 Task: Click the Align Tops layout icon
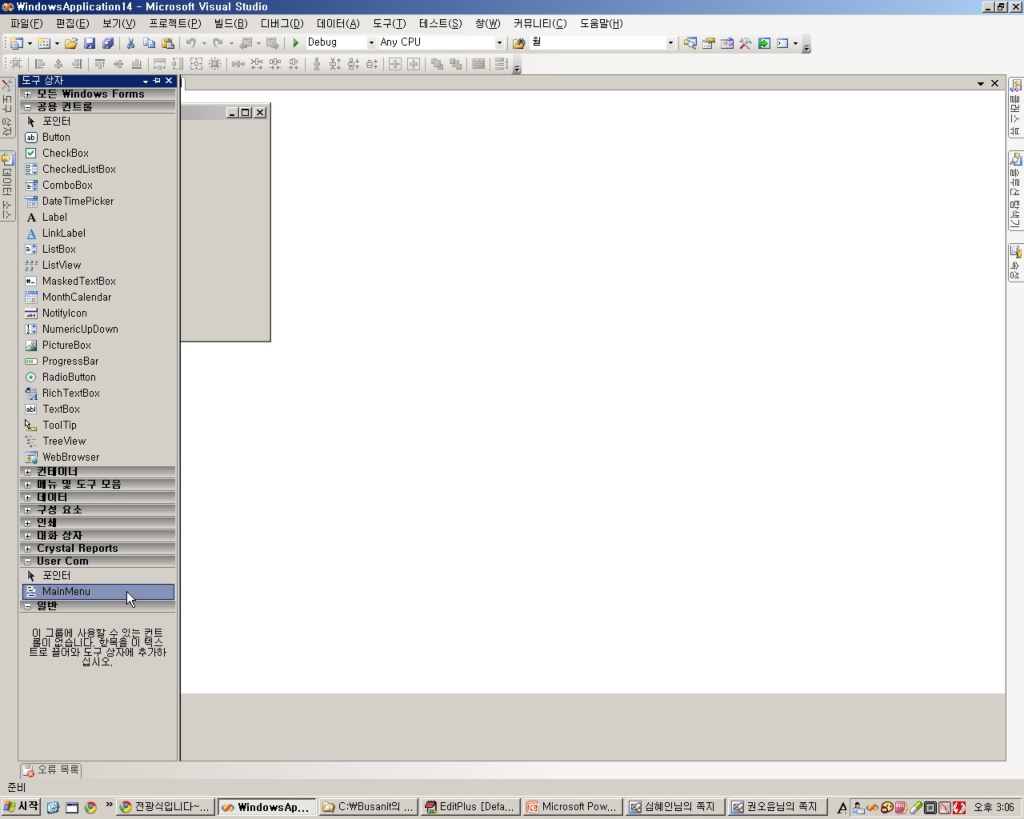[100, 64]
